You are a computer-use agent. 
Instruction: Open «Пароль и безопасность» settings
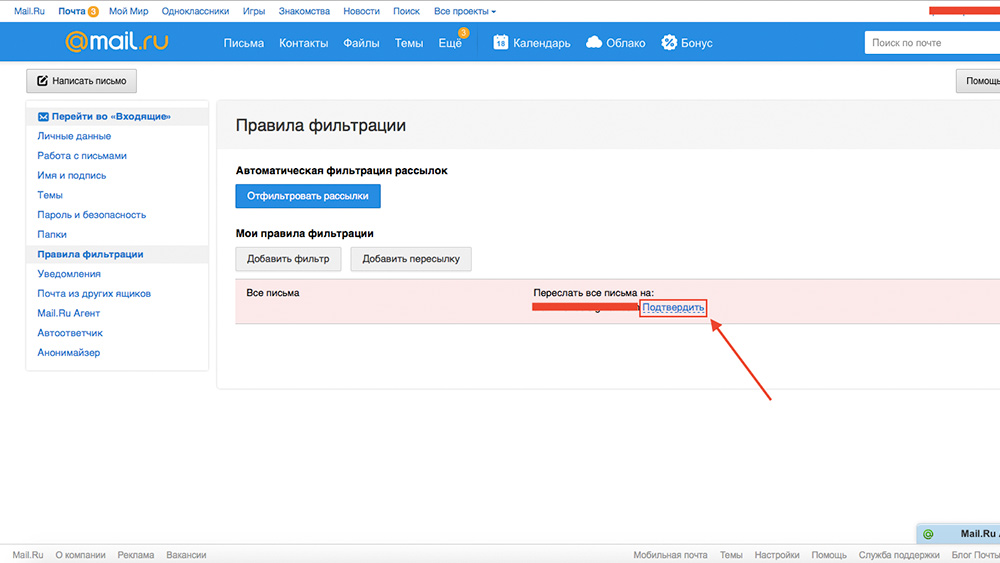[x=92, y=215]
